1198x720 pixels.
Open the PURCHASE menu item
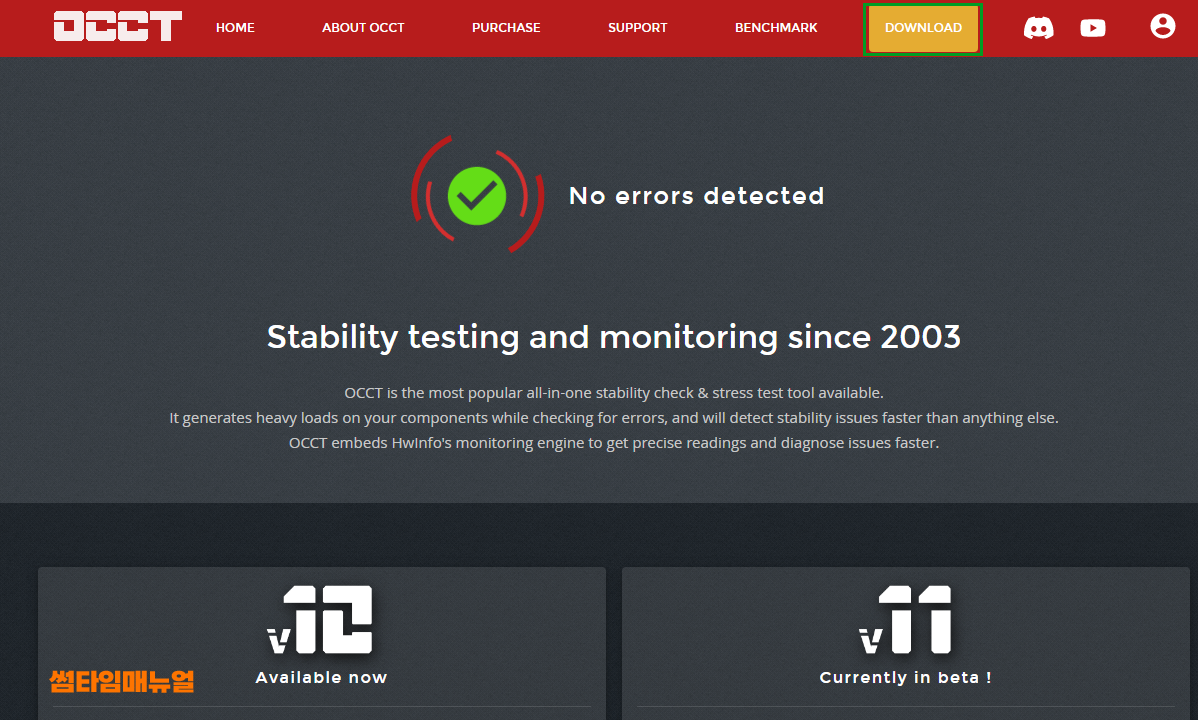506,28
